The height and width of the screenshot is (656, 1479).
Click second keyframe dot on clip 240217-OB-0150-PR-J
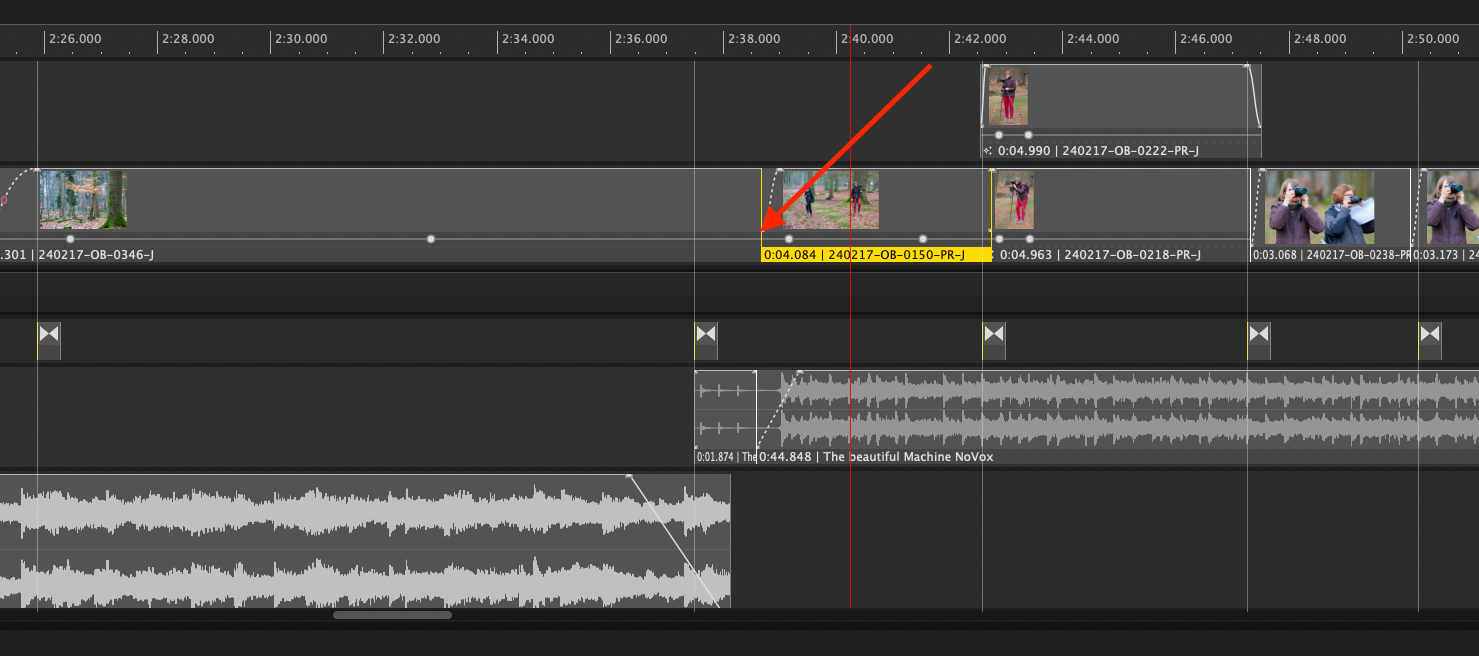[923, 239]
